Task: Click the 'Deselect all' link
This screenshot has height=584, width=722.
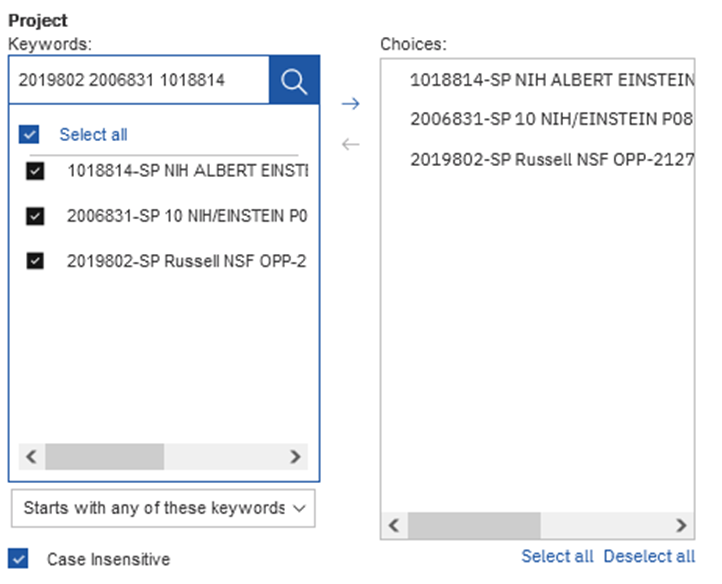Action: [x=649, y=556]
